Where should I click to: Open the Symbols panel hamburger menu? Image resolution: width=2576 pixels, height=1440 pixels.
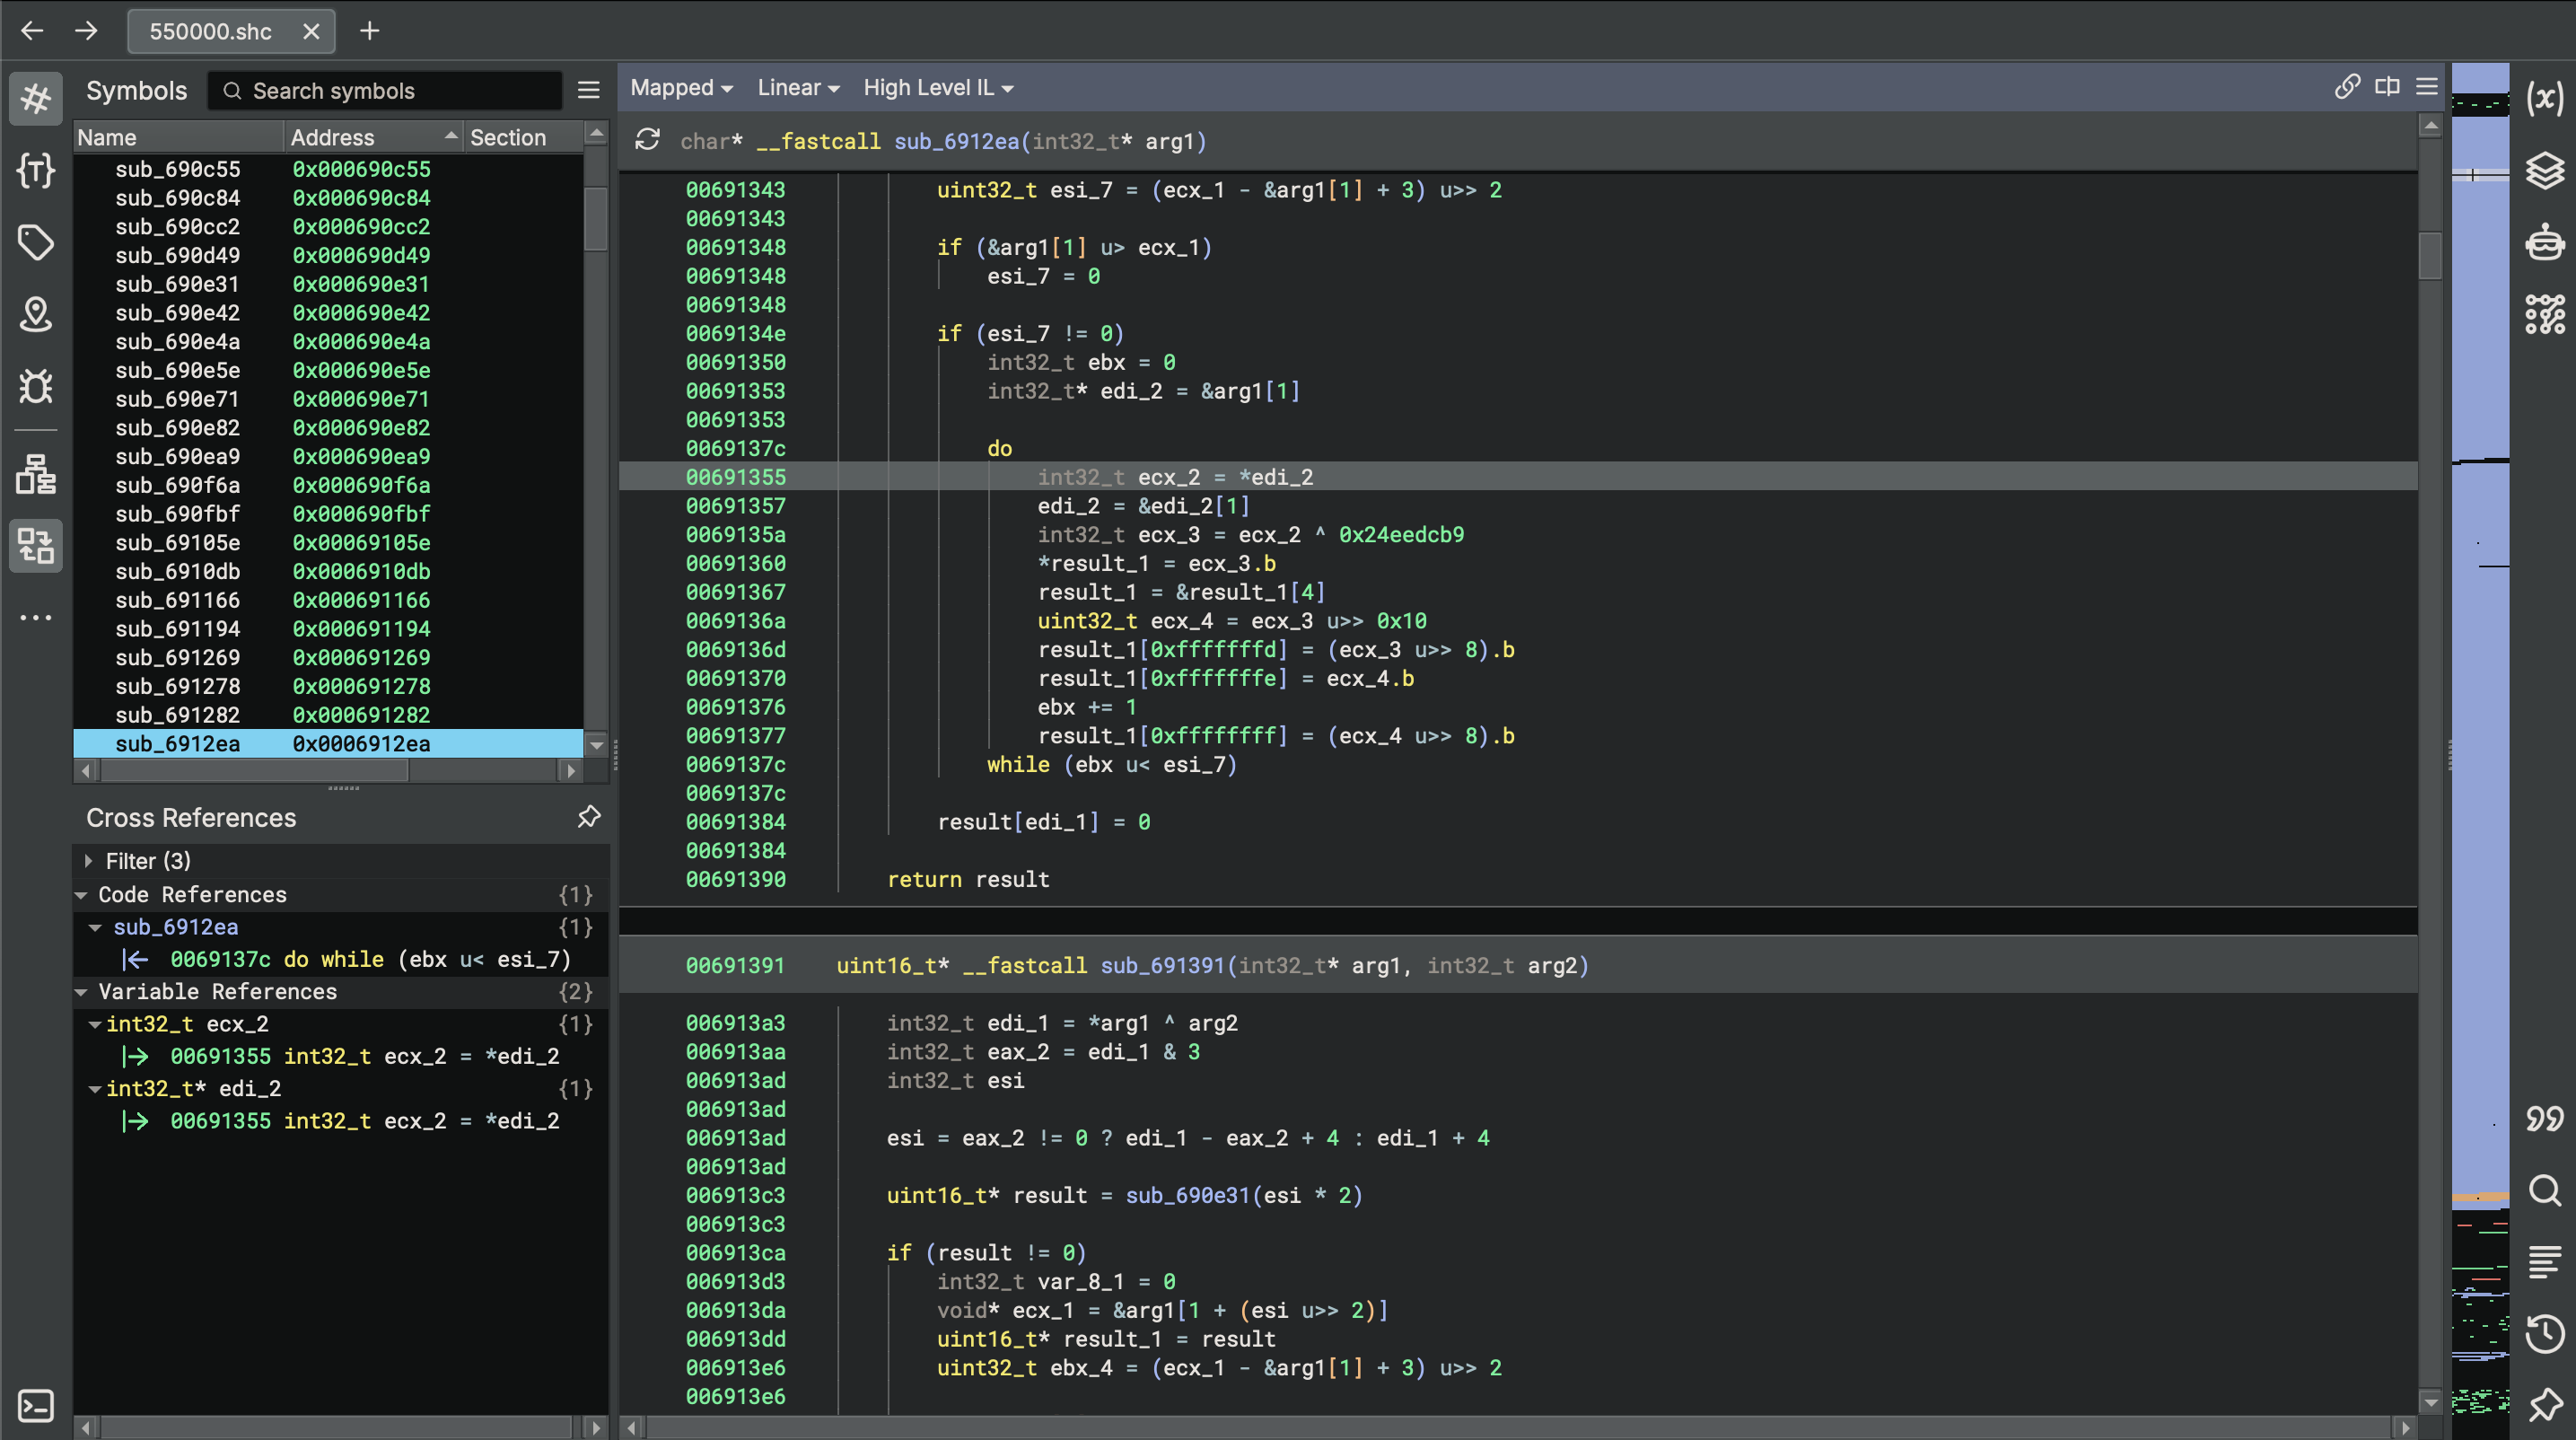point(588,90)
